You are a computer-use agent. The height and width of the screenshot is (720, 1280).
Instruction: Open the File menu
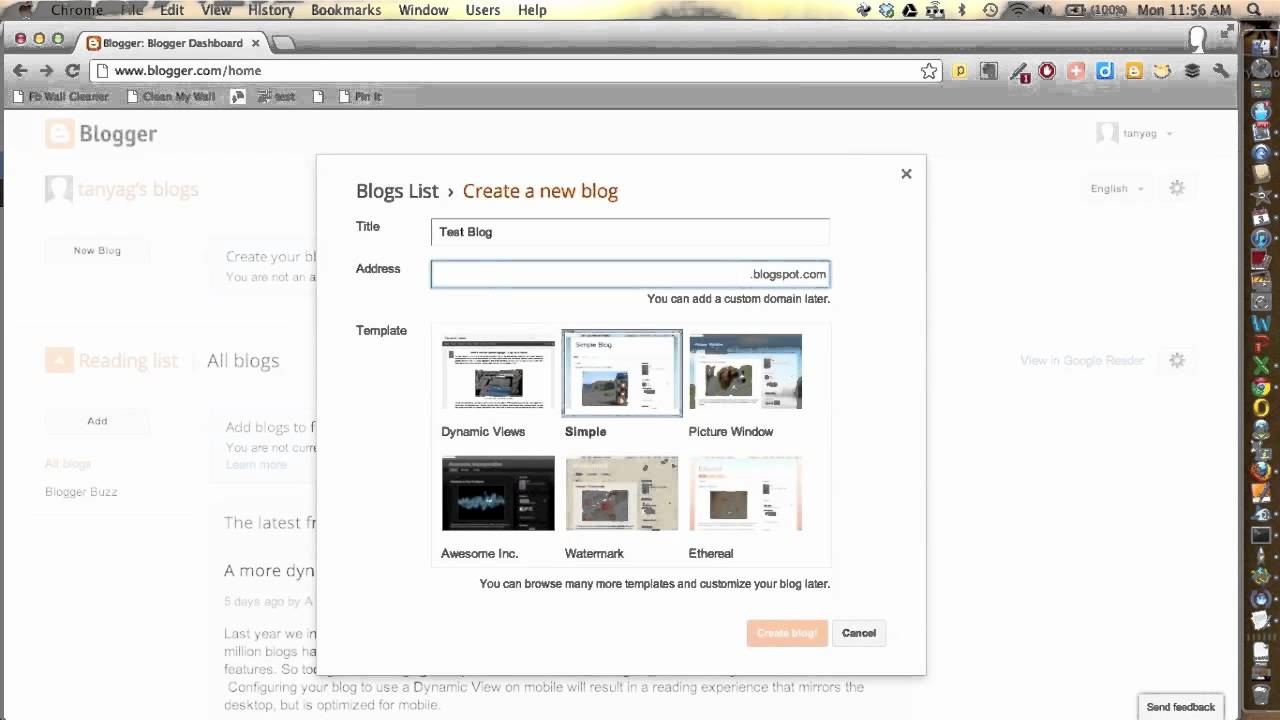coord(132,10)
